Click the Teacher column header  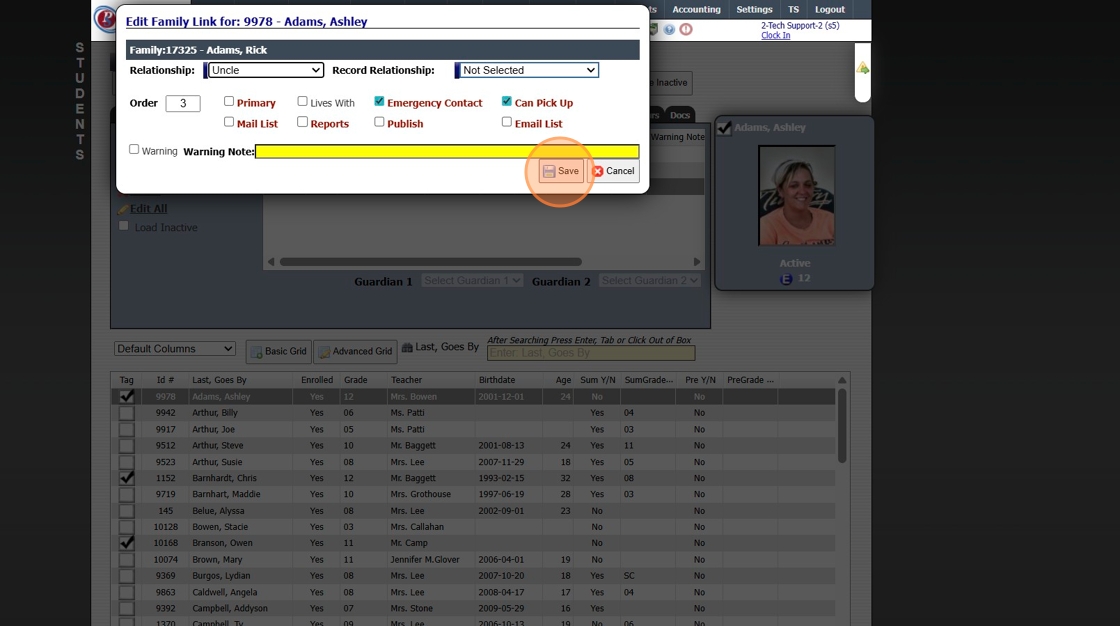[x=406, y=380]
